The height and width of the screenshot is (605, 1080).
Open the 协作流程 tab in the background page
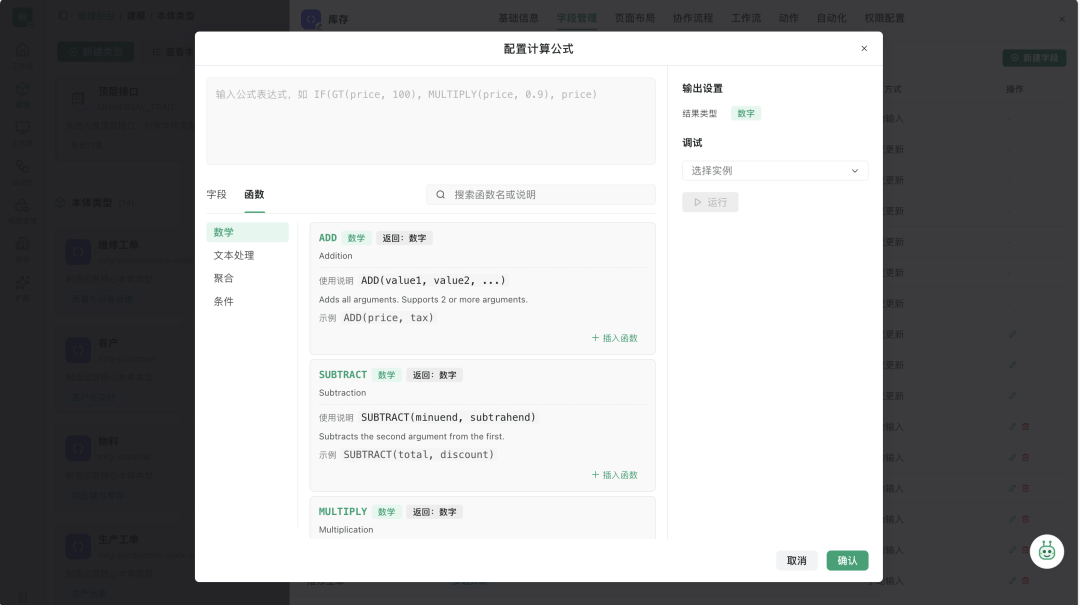pos(693,18)
